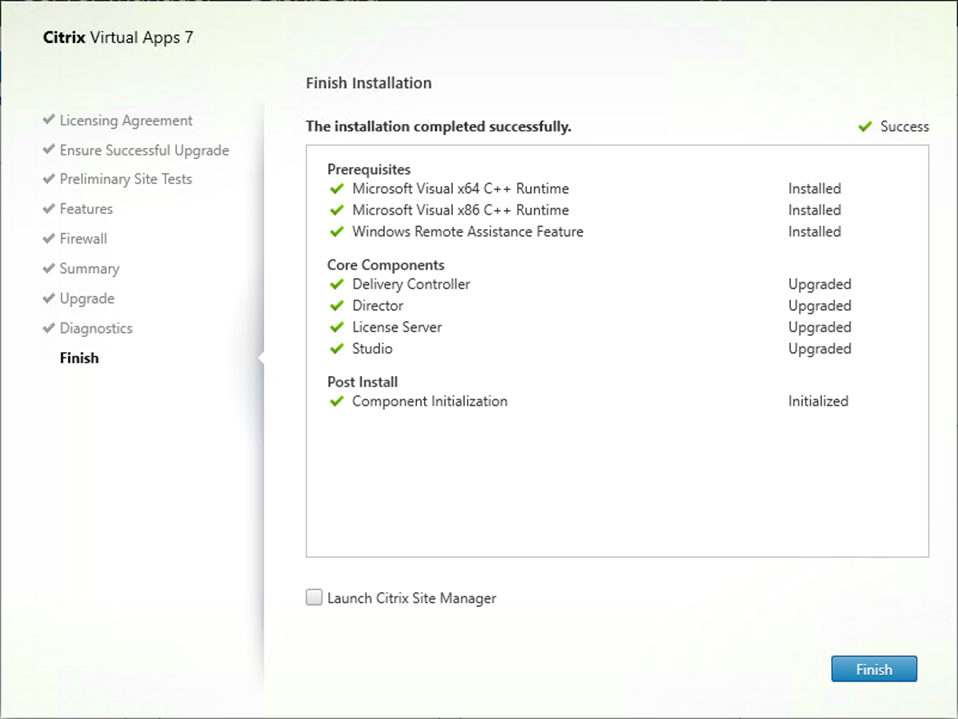The height and width of the screenshot is (719, 958).
Task: Click 'Upgraded' status for Delivery Controller
Action: [x=820, y=285]
